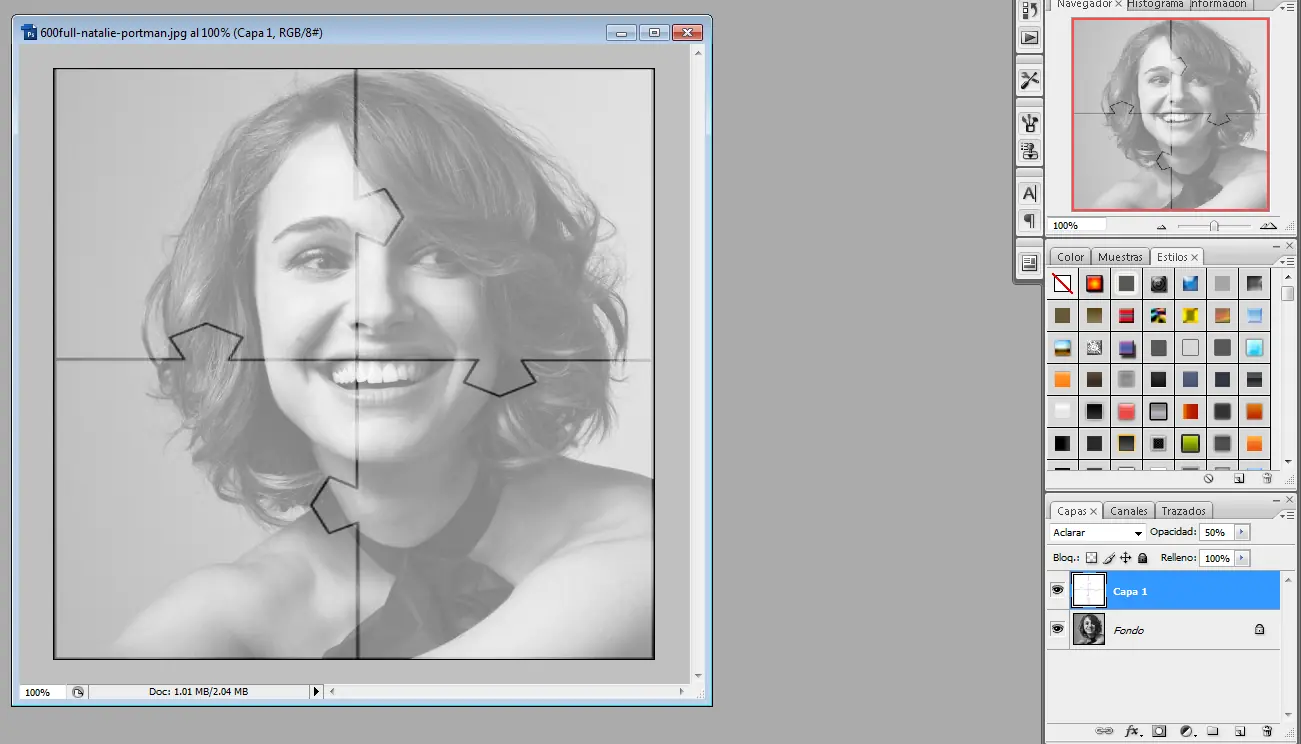Open the Actions panel play icon
1301x744 pixels.
click(1029, 38)
